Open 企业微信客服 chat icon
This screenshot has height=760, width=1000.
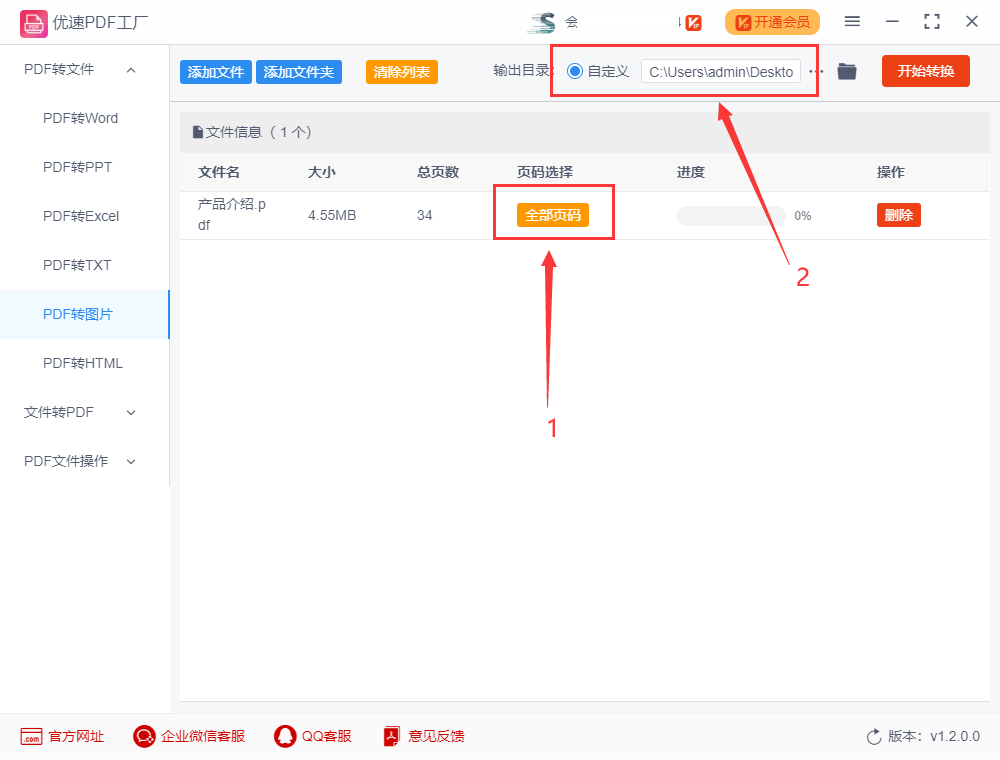point(144,736)
